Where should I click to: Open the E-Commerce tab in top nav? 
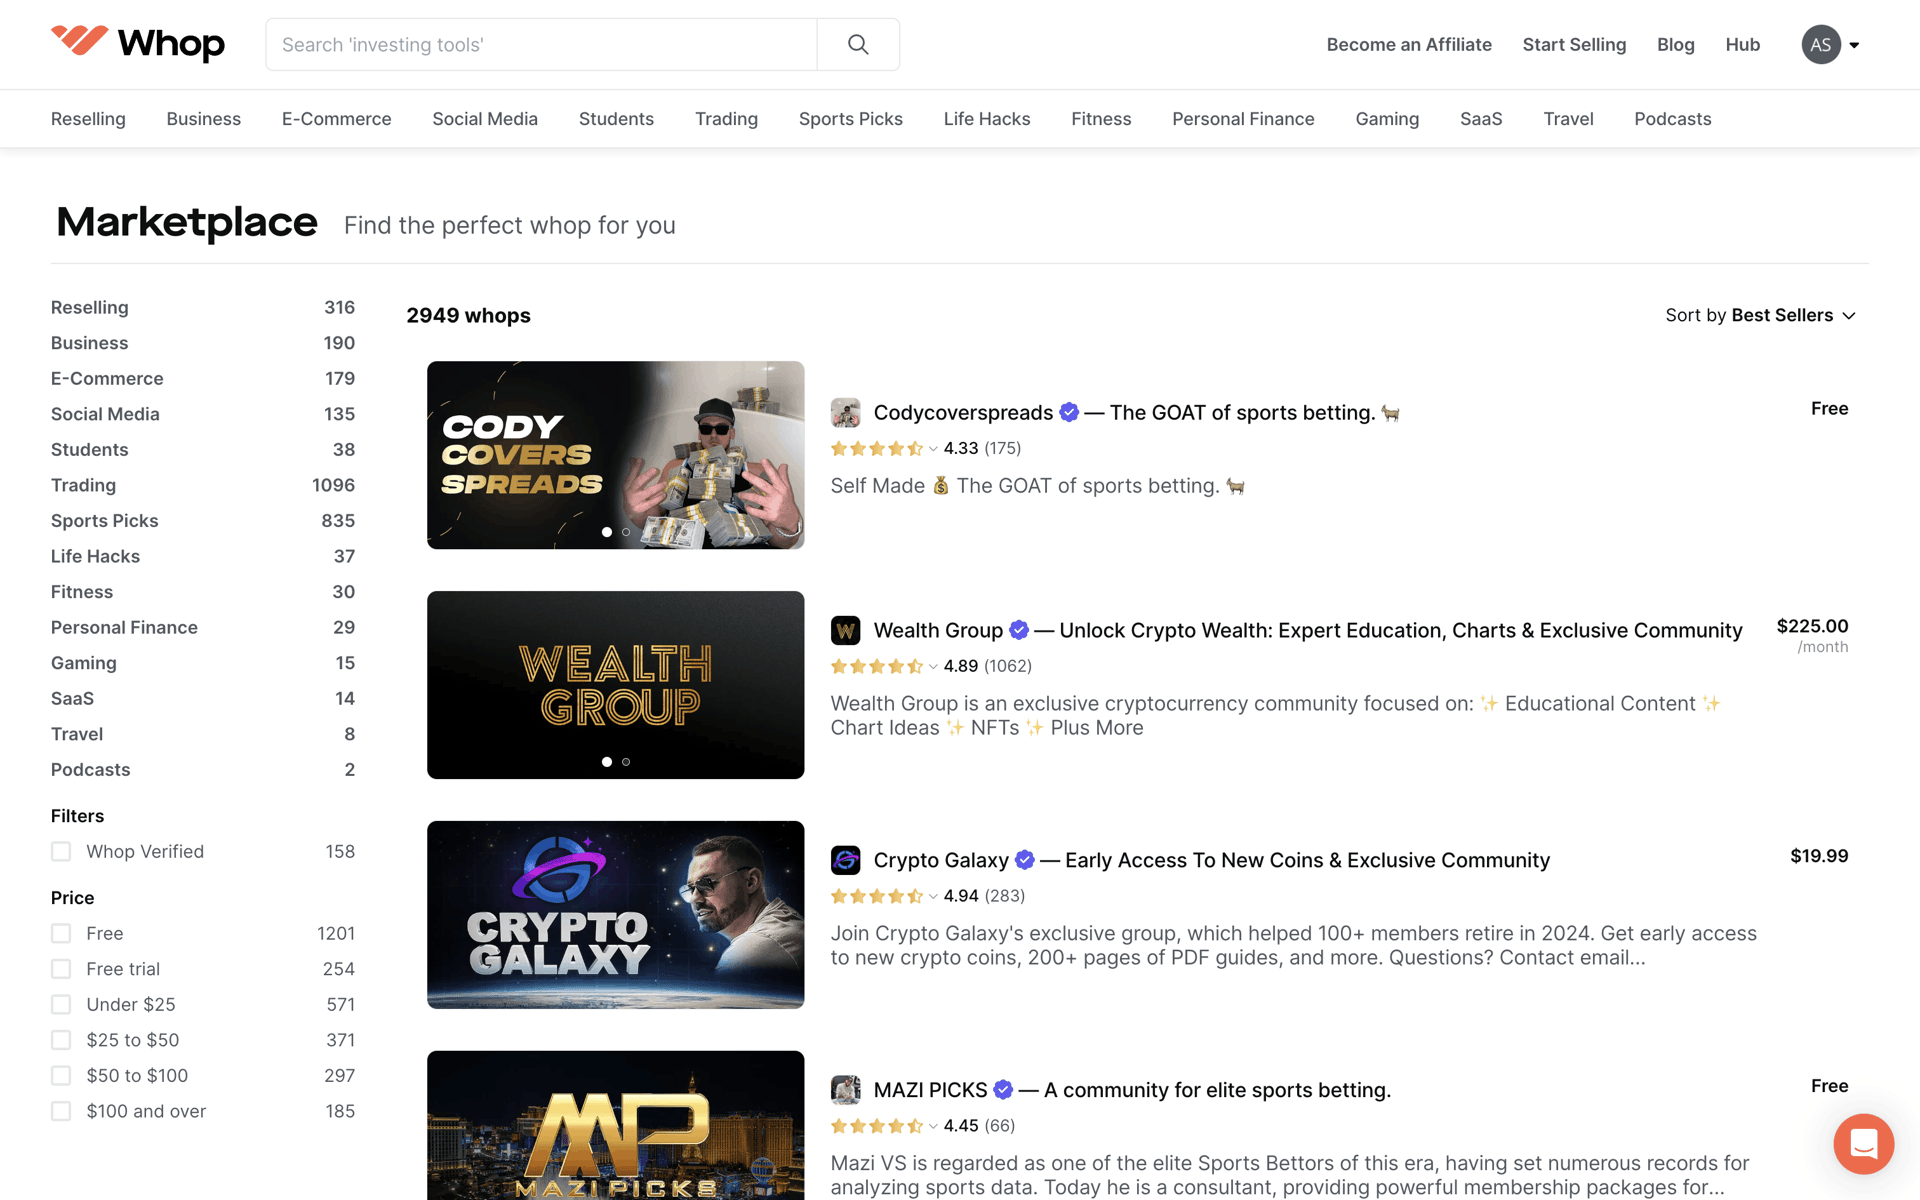(x=336, y=119)
